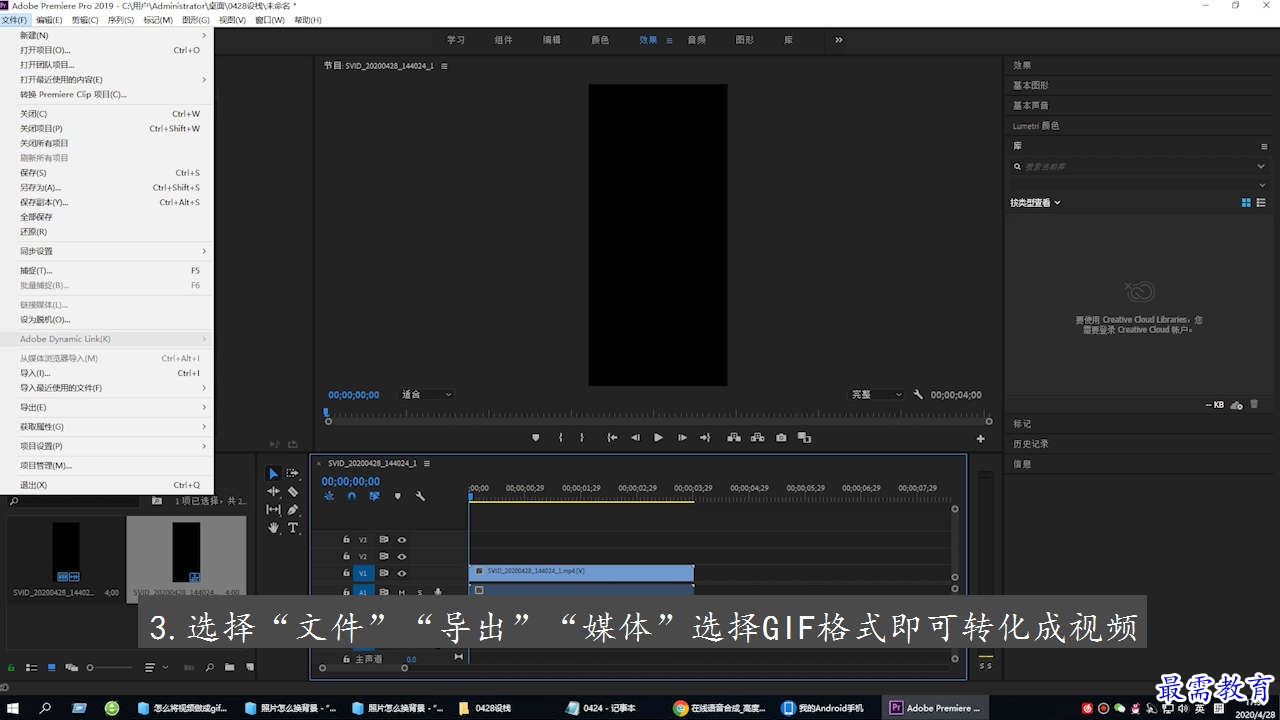Click the Mark Out brace button
Viewport: 1280px width, 720px height.
point(582,437)
